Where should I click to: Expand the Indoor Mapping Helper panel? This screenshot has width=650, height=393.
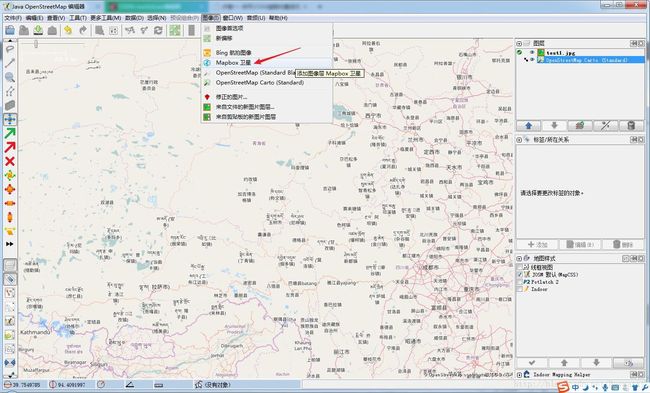[x=519, y=375]
